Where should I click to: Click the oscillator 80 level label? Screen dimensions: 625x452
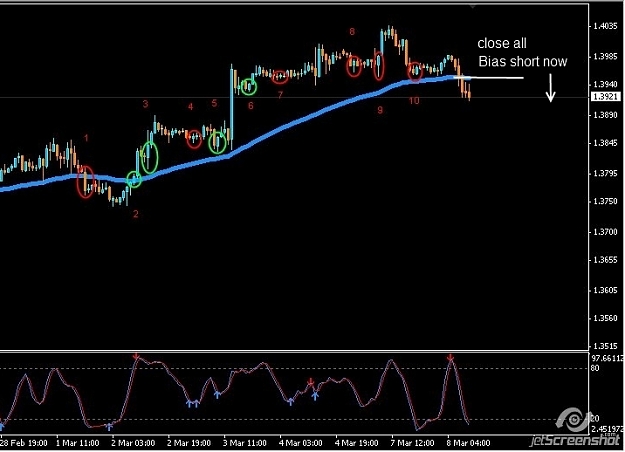pyautogui.click(x=595, y=368)
